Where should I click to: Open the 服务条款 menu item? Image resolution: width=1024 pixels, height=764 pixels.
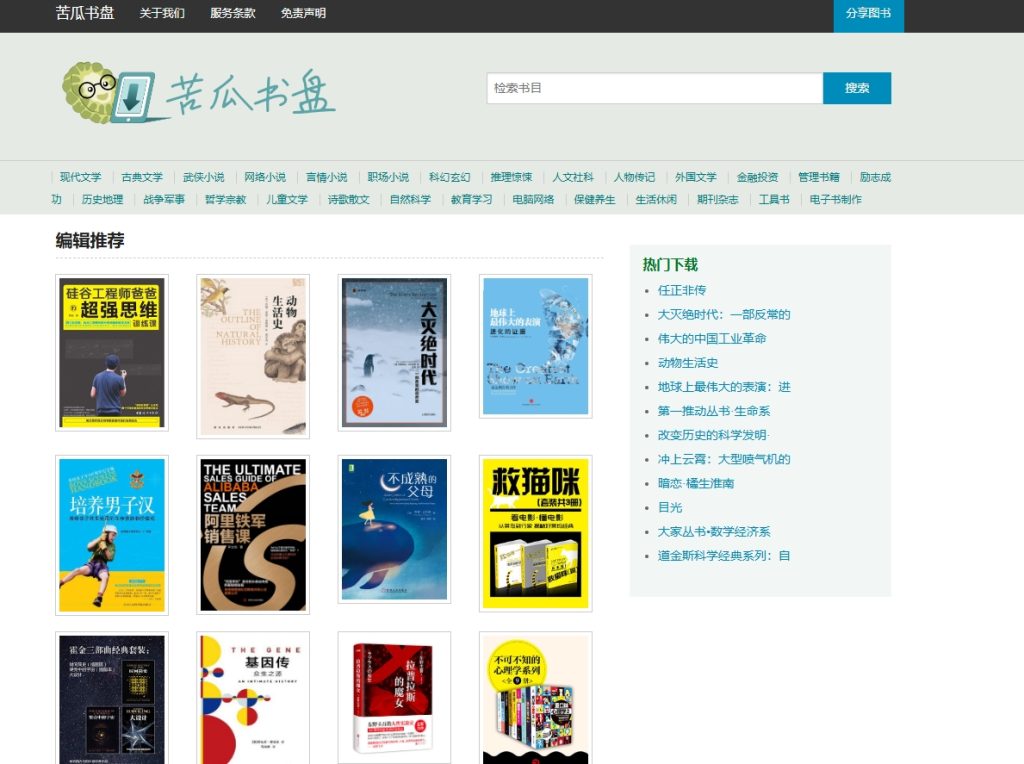point(233,13)
